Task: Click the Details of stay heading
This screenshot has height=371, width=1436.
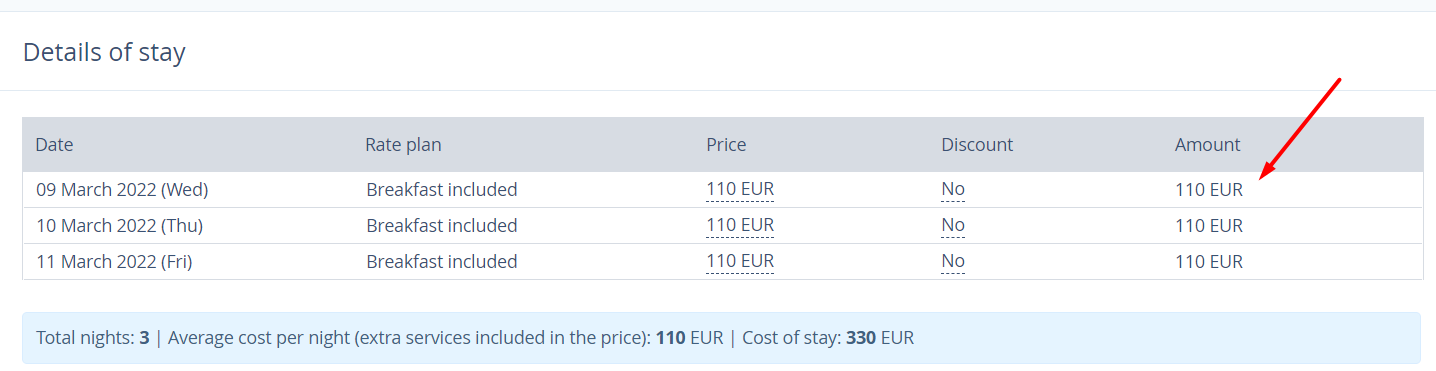Action: pyautogui.click(x=104, y=52)
